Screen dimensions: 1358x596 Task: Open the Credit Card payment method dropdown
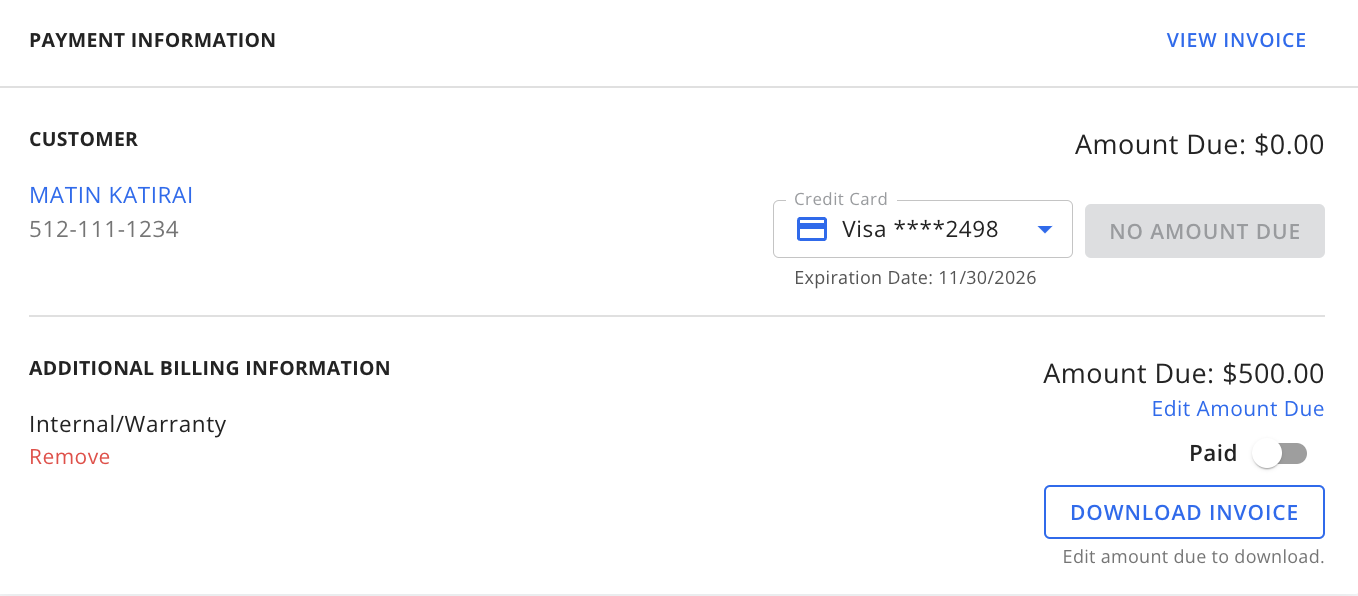click(x=922, y=229)
